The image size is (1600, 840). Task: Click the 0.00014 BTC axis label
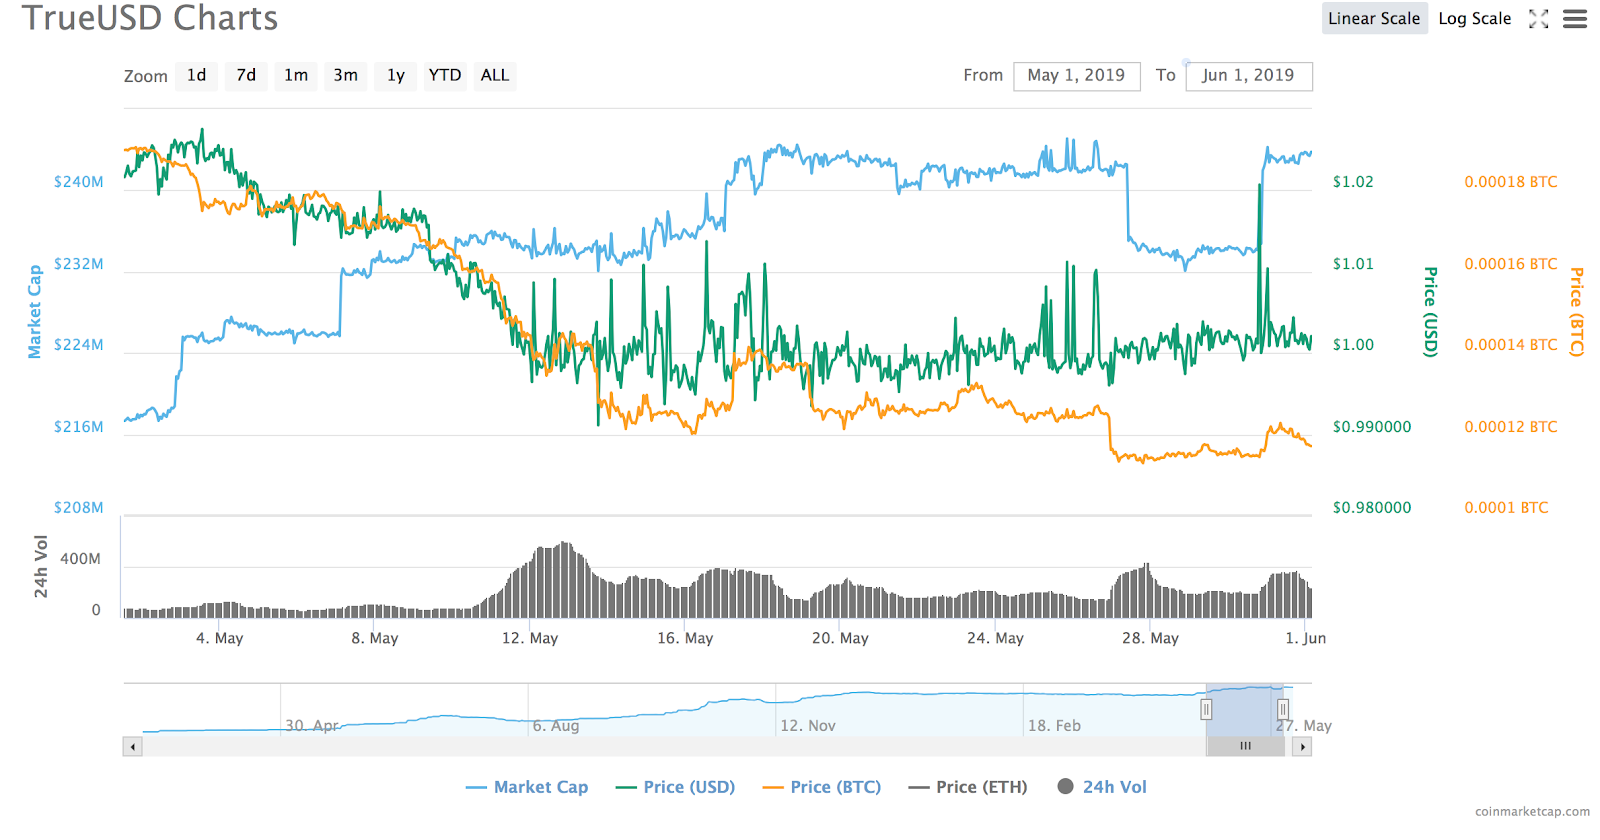tap(1511, 345)
